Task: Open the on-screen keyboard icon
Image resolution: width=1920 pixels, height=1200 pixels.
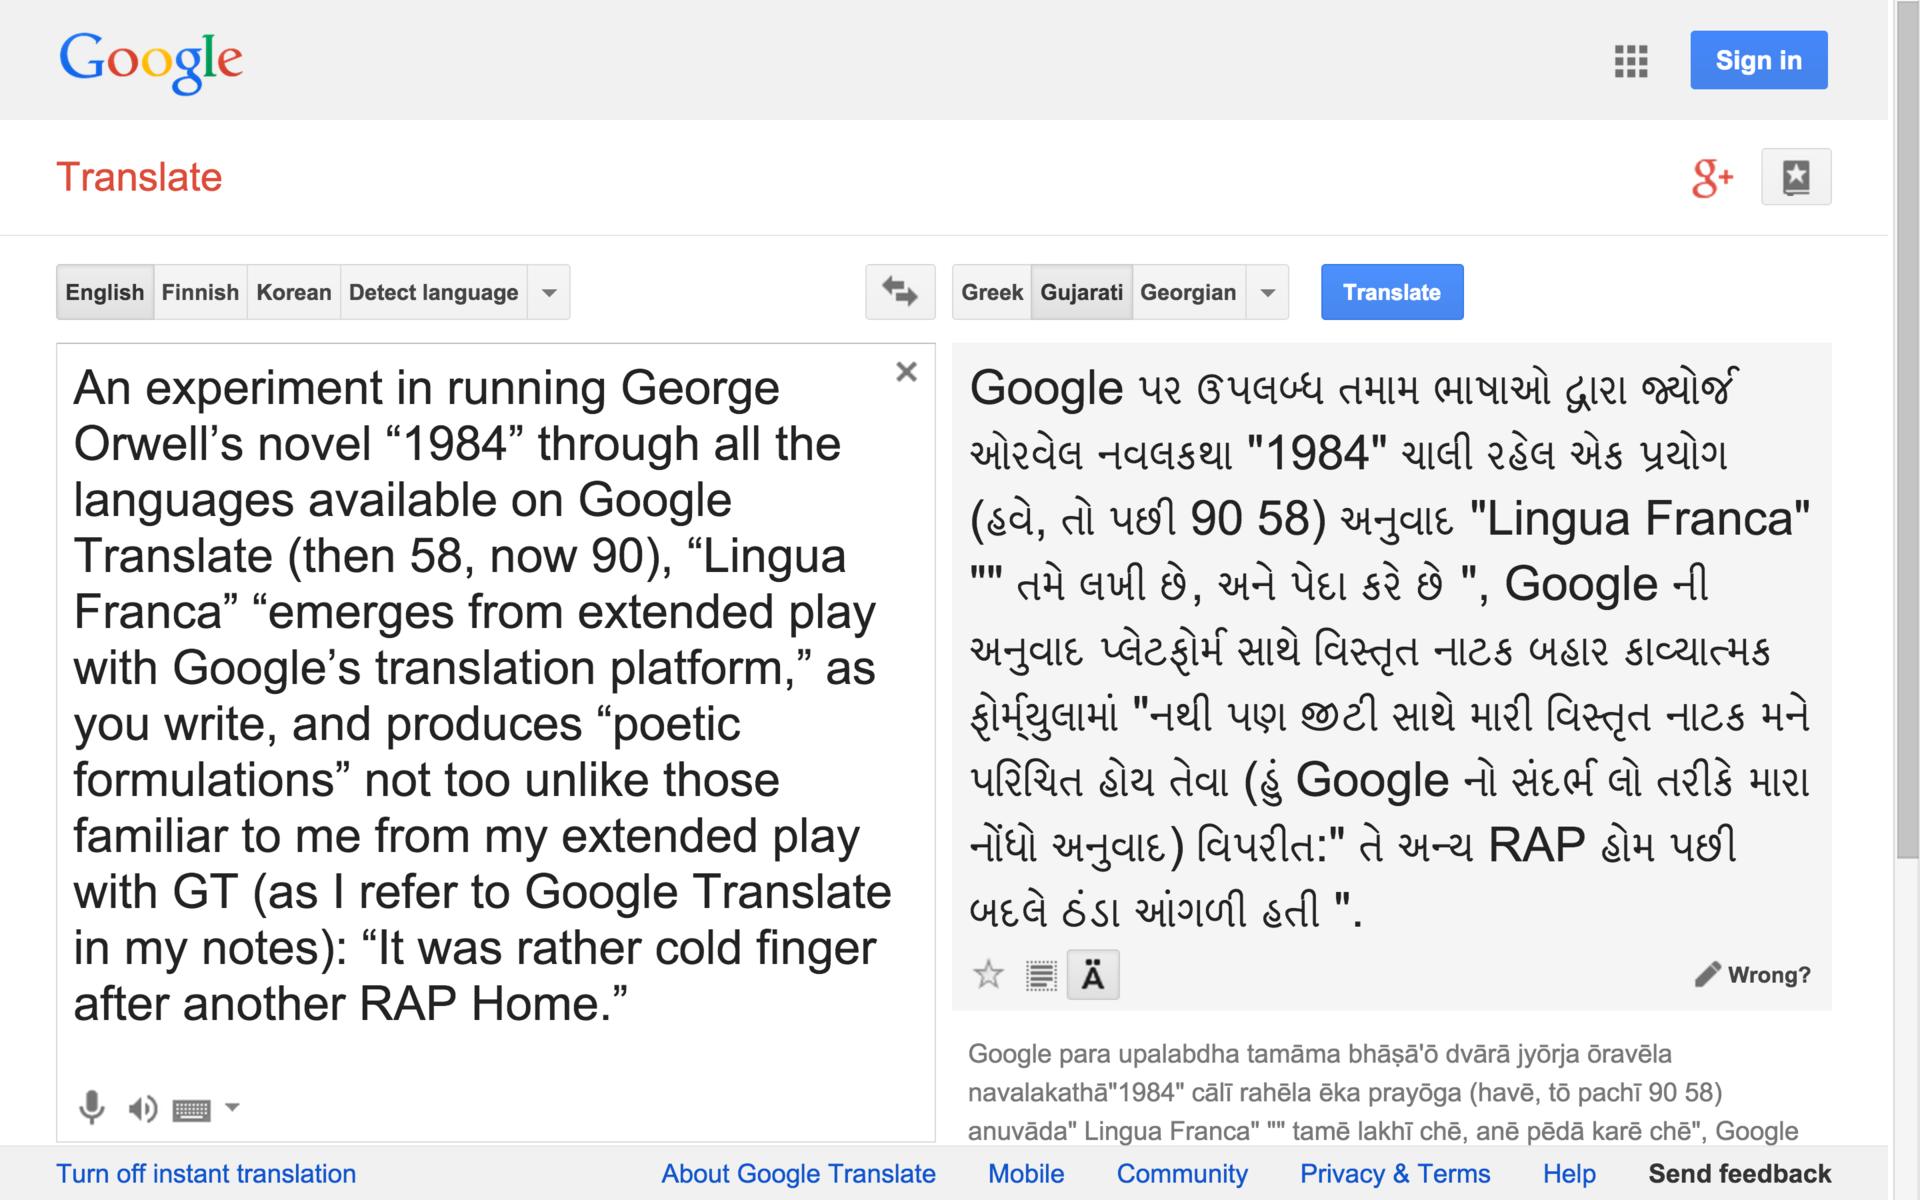Action: [191, 1109]
